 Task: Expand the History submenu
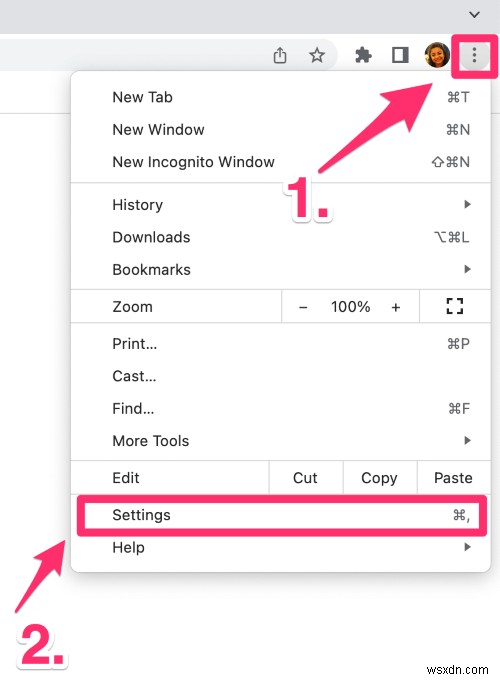281,205
